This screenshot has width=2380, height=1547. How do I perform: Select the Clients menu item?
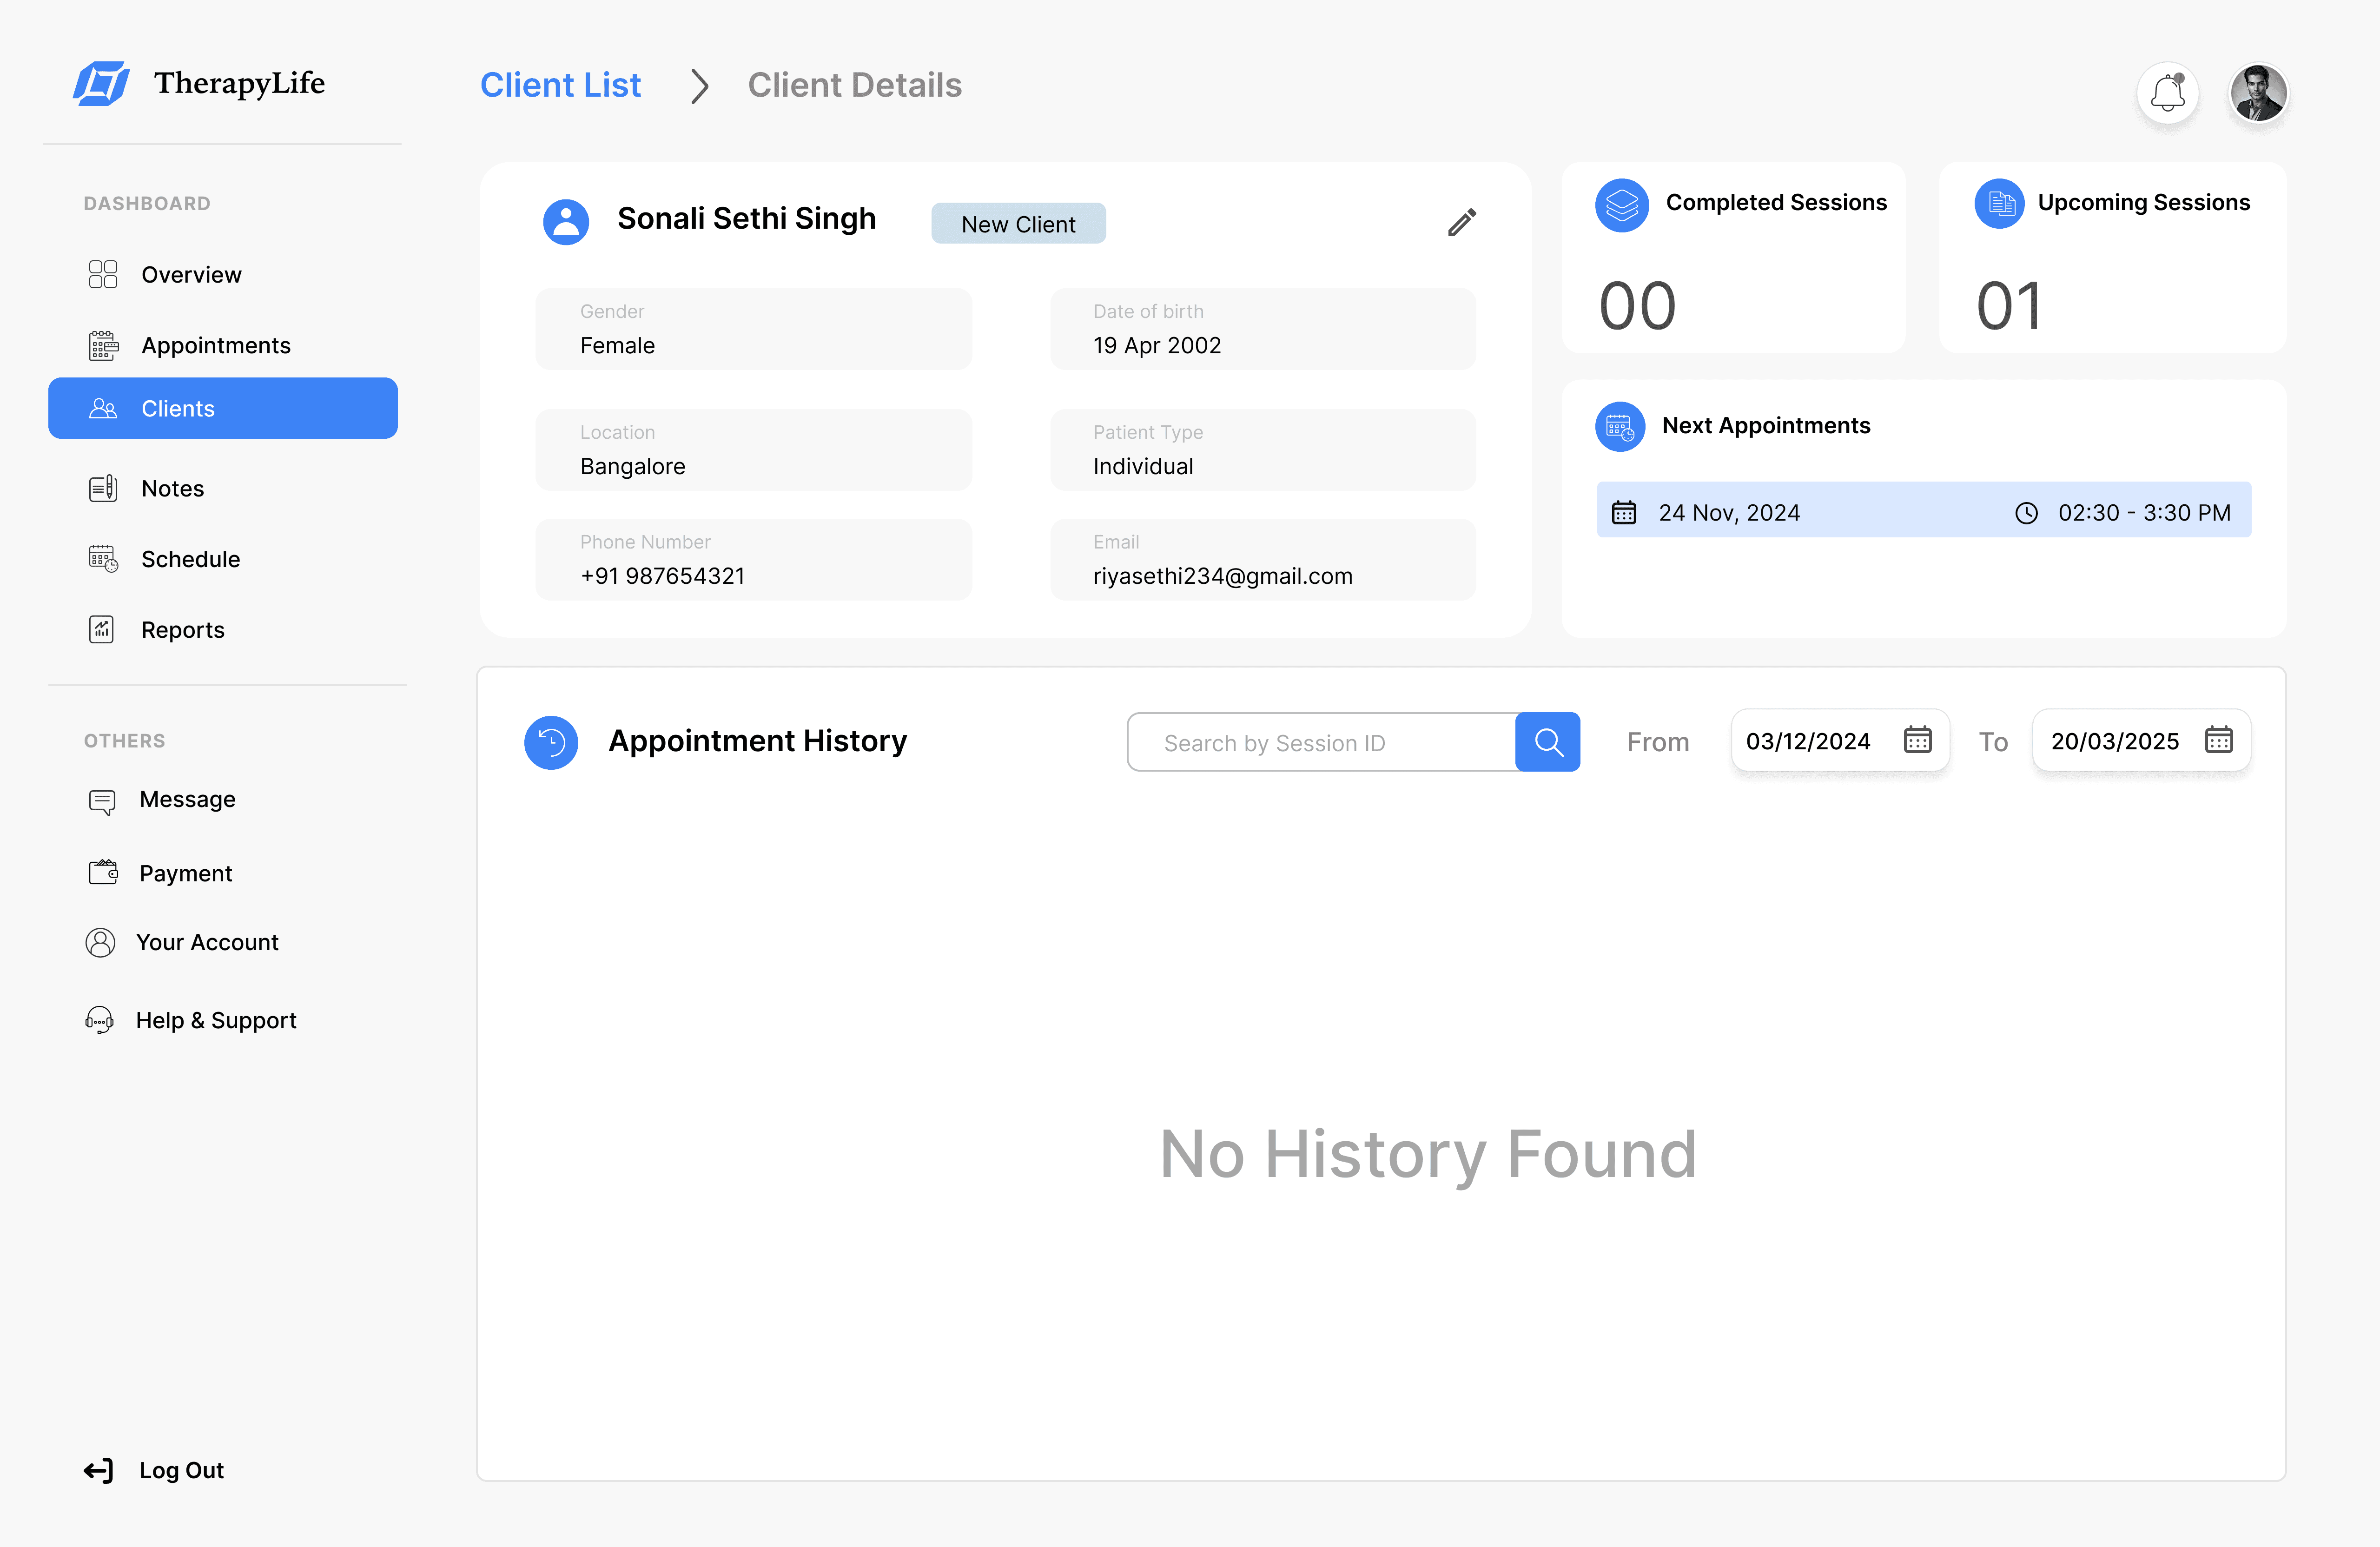pyautogui.click(x=223, y=408)
